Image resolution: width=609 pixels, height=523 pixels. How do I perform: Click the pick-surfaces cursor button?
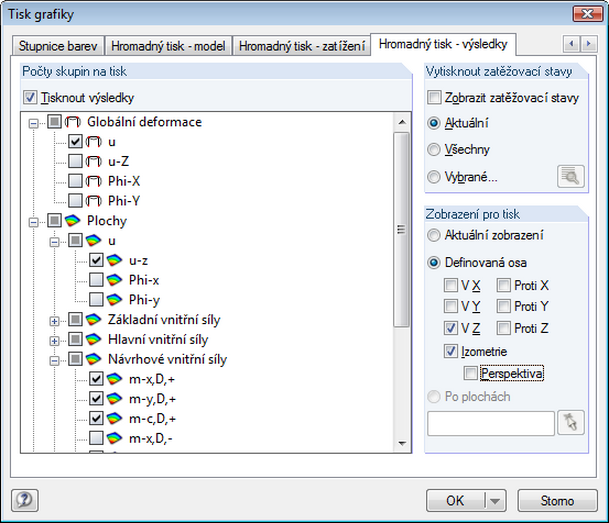click(571, 422)
